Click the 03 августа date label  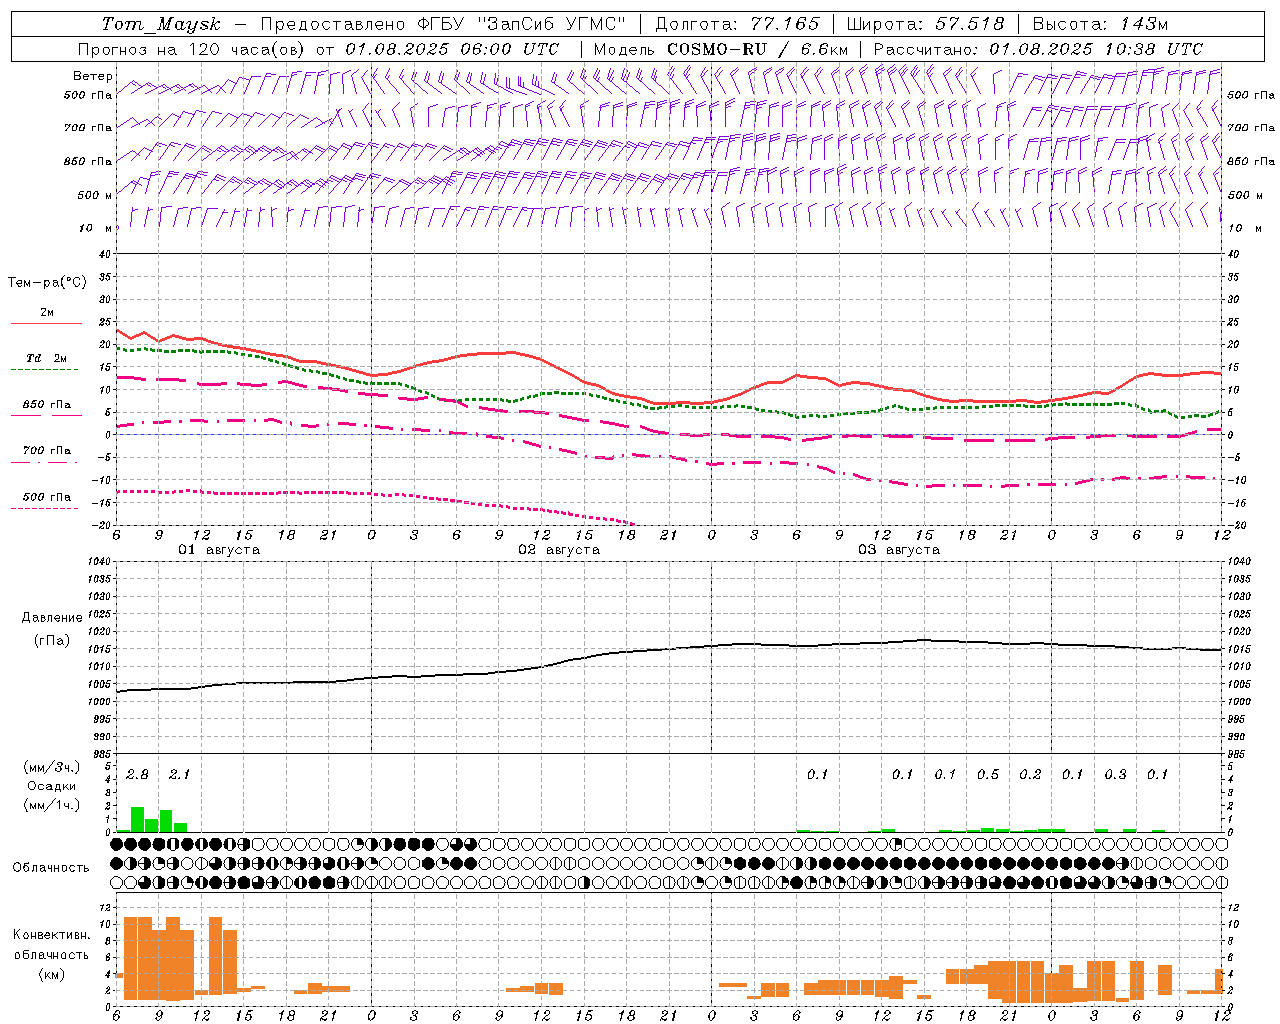(x=899, y=550)
